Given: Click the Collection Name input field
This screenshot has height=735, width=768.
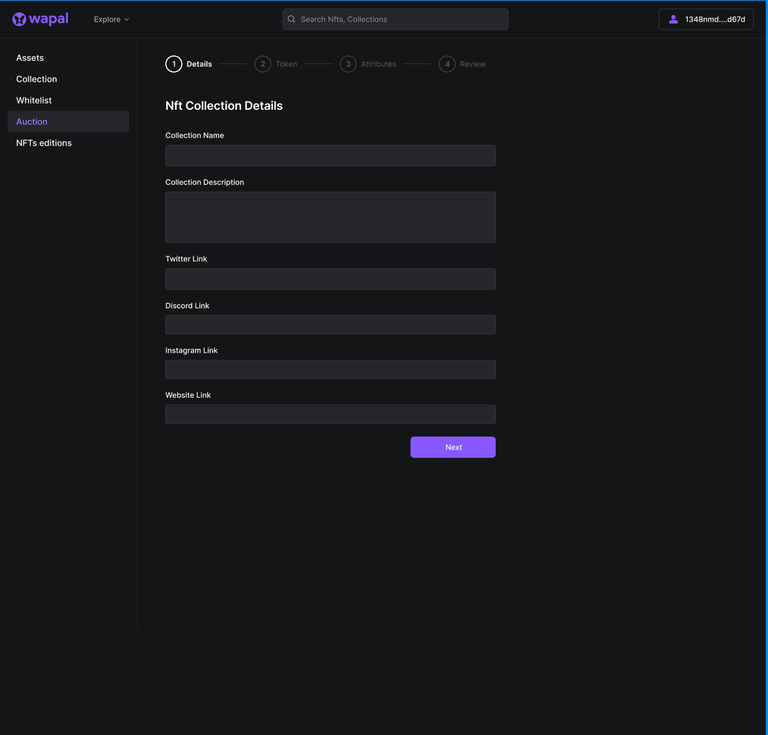Looking at the screenshot, I should click(x=330, y=156).
